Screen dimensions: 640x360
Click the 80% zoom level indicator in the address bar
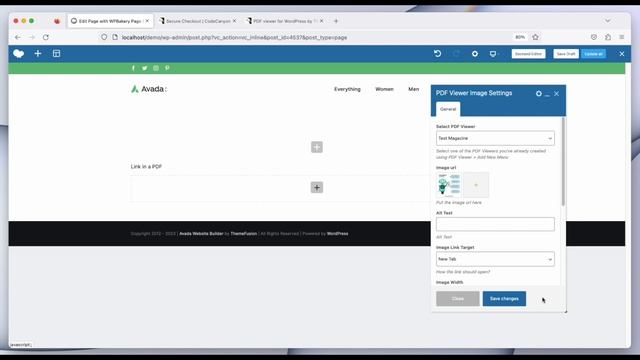tap(520, 37)
